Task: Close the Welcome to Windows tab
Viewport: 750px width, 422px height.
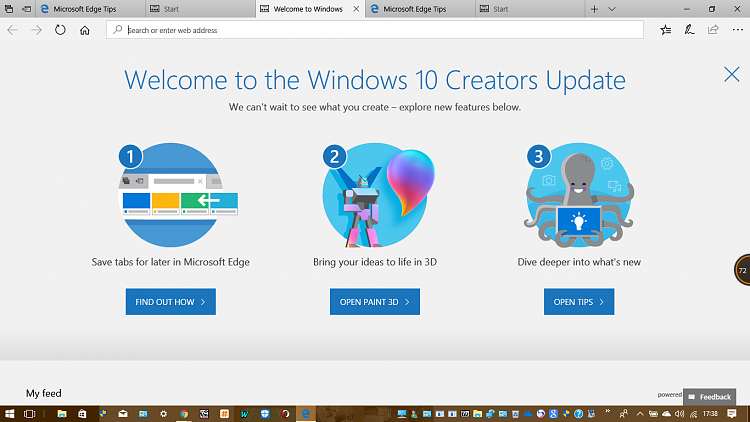Action: coord(356,9)
